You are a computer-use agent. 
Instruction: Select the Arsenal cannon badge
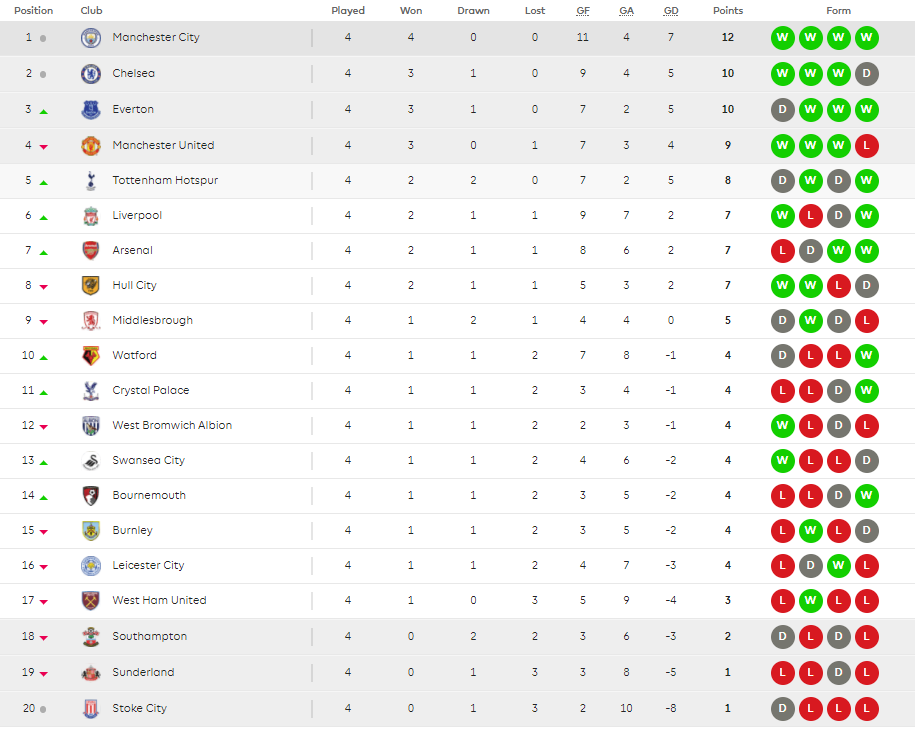[90, 251]
